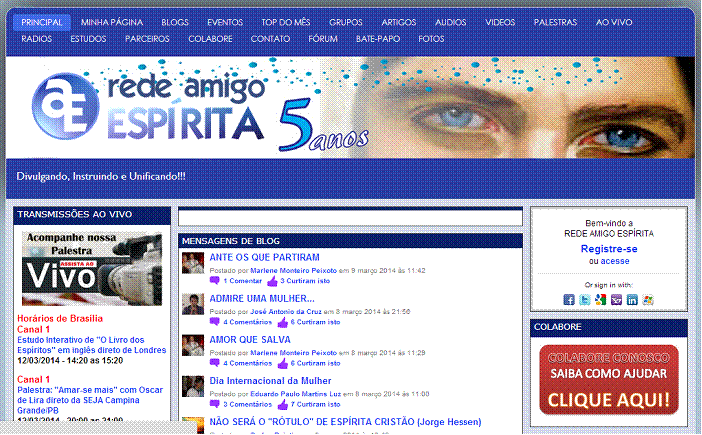Open the FOTOS menu item
Screen dimensions: 702x435
tap(431, 39)
